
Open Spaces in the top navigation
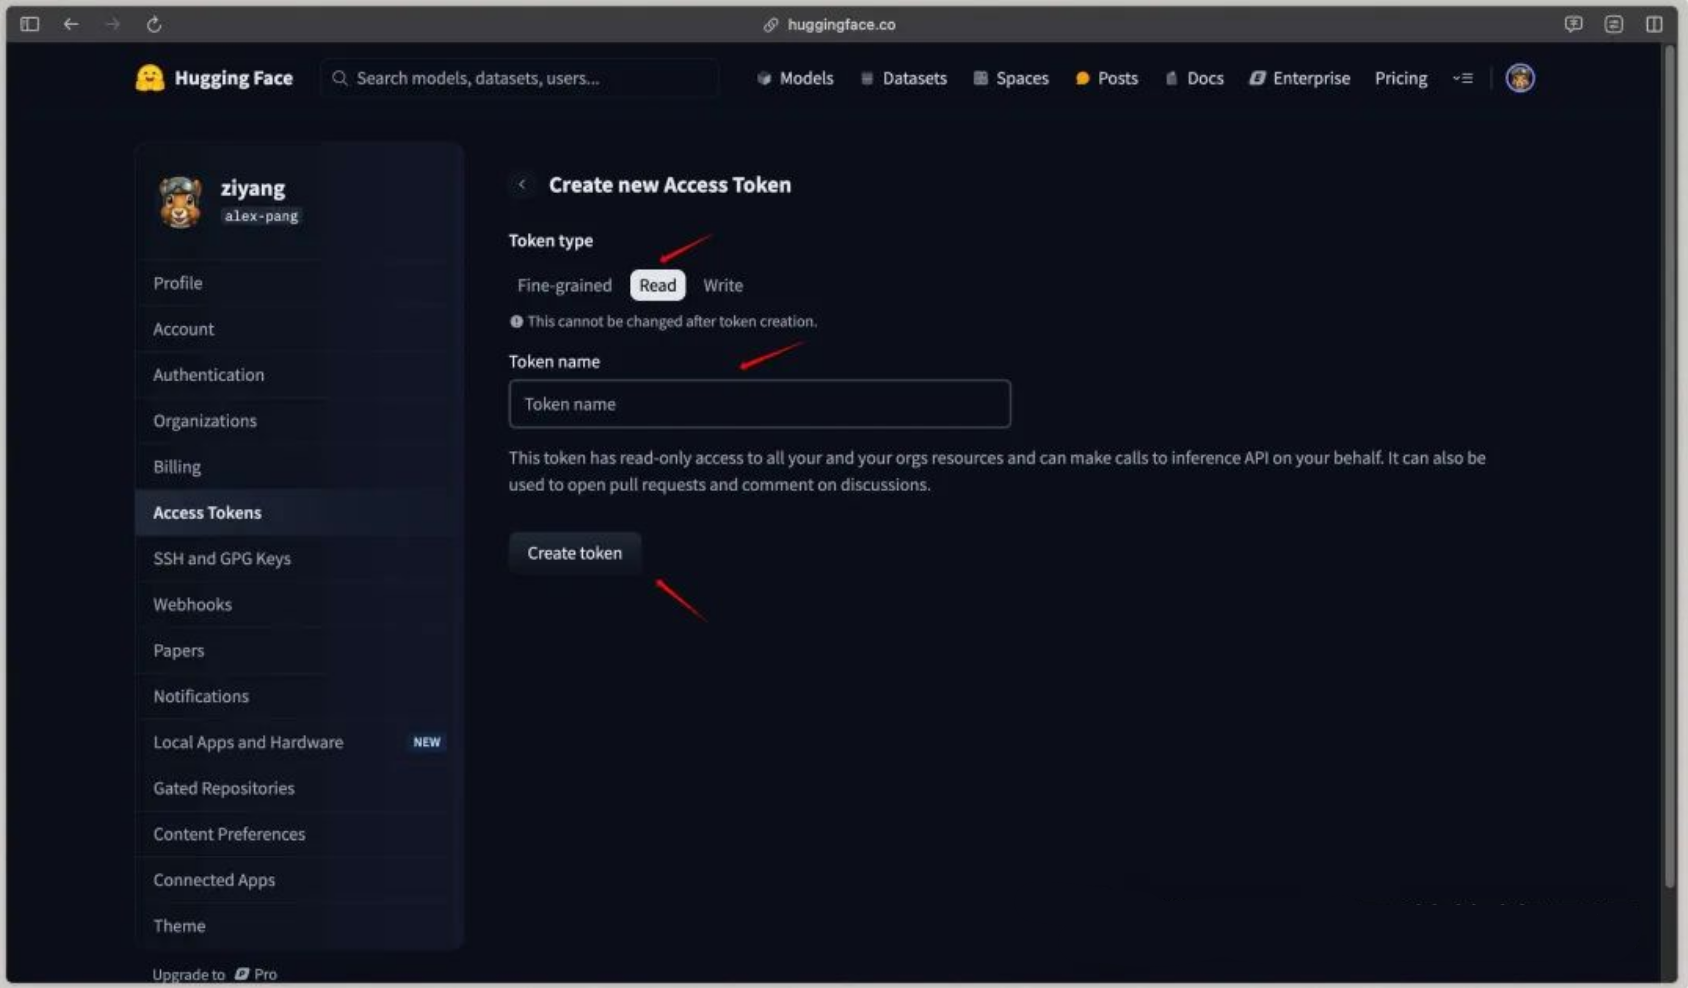tap(1011, 78)
